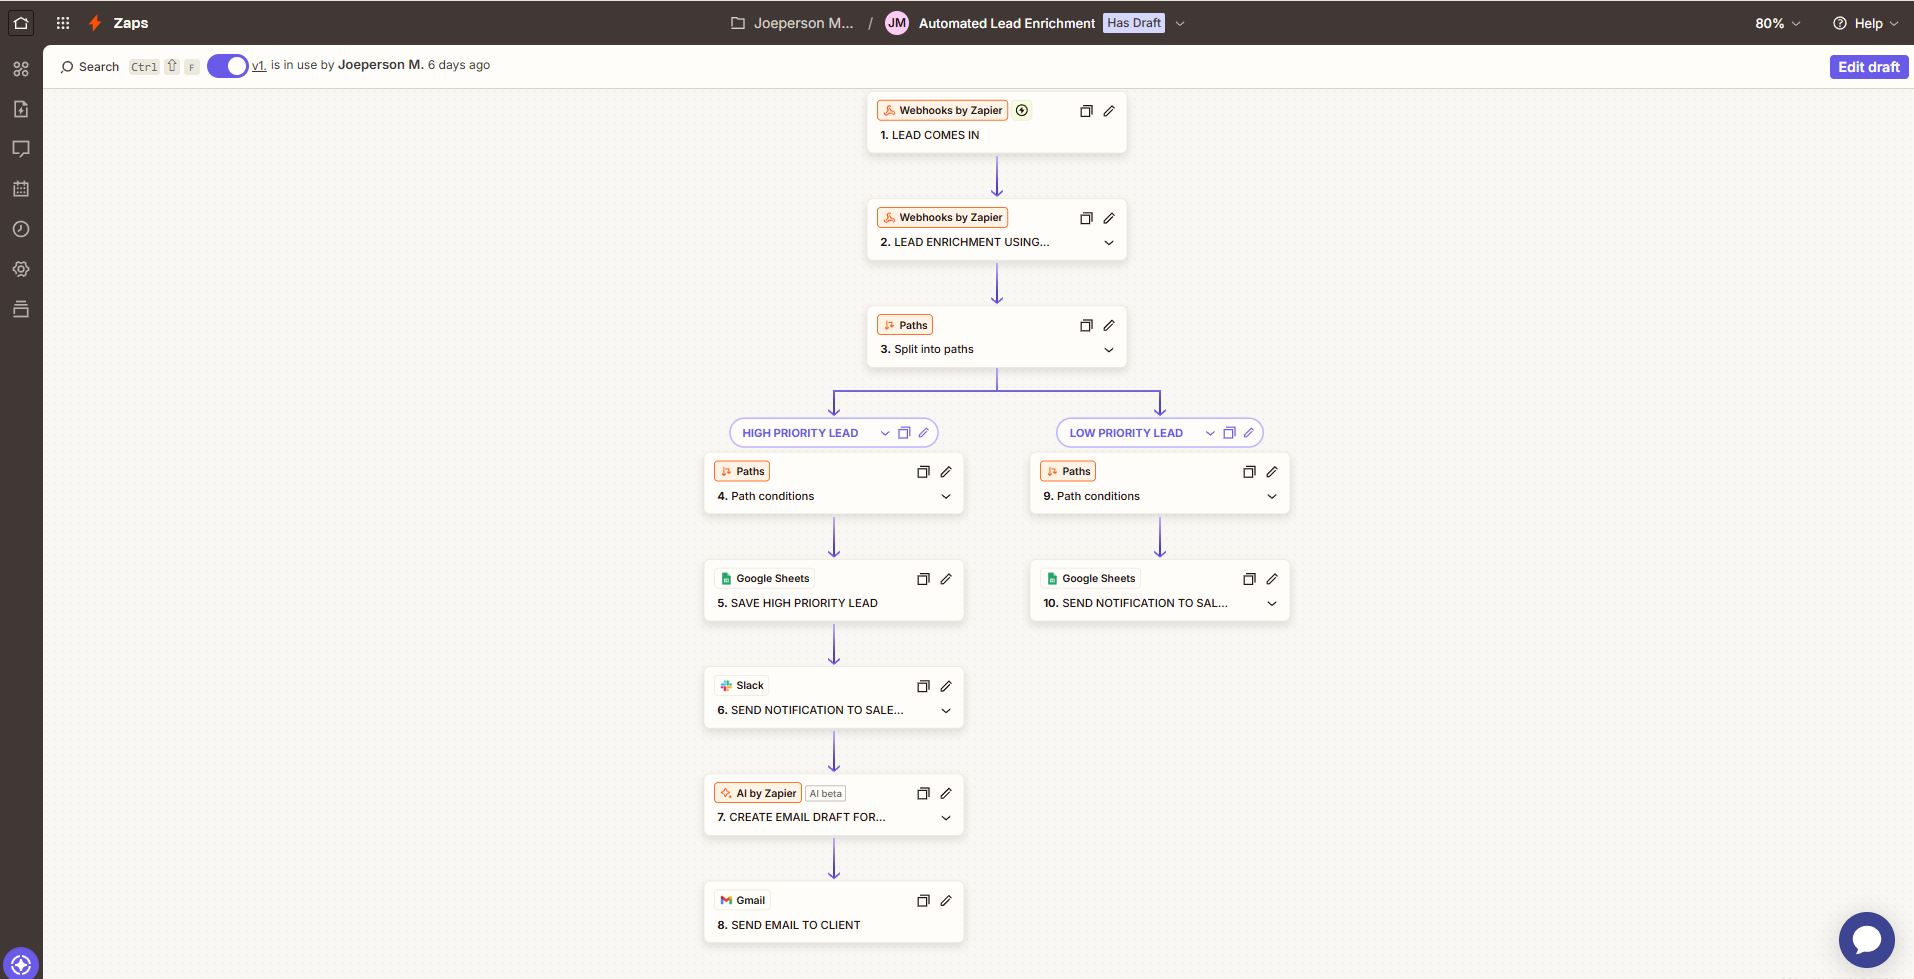Image resolution: width=1914 pixels, height=979 pixels.
Task: Open dropdown next to Has Draft label
Action: 1180,23
